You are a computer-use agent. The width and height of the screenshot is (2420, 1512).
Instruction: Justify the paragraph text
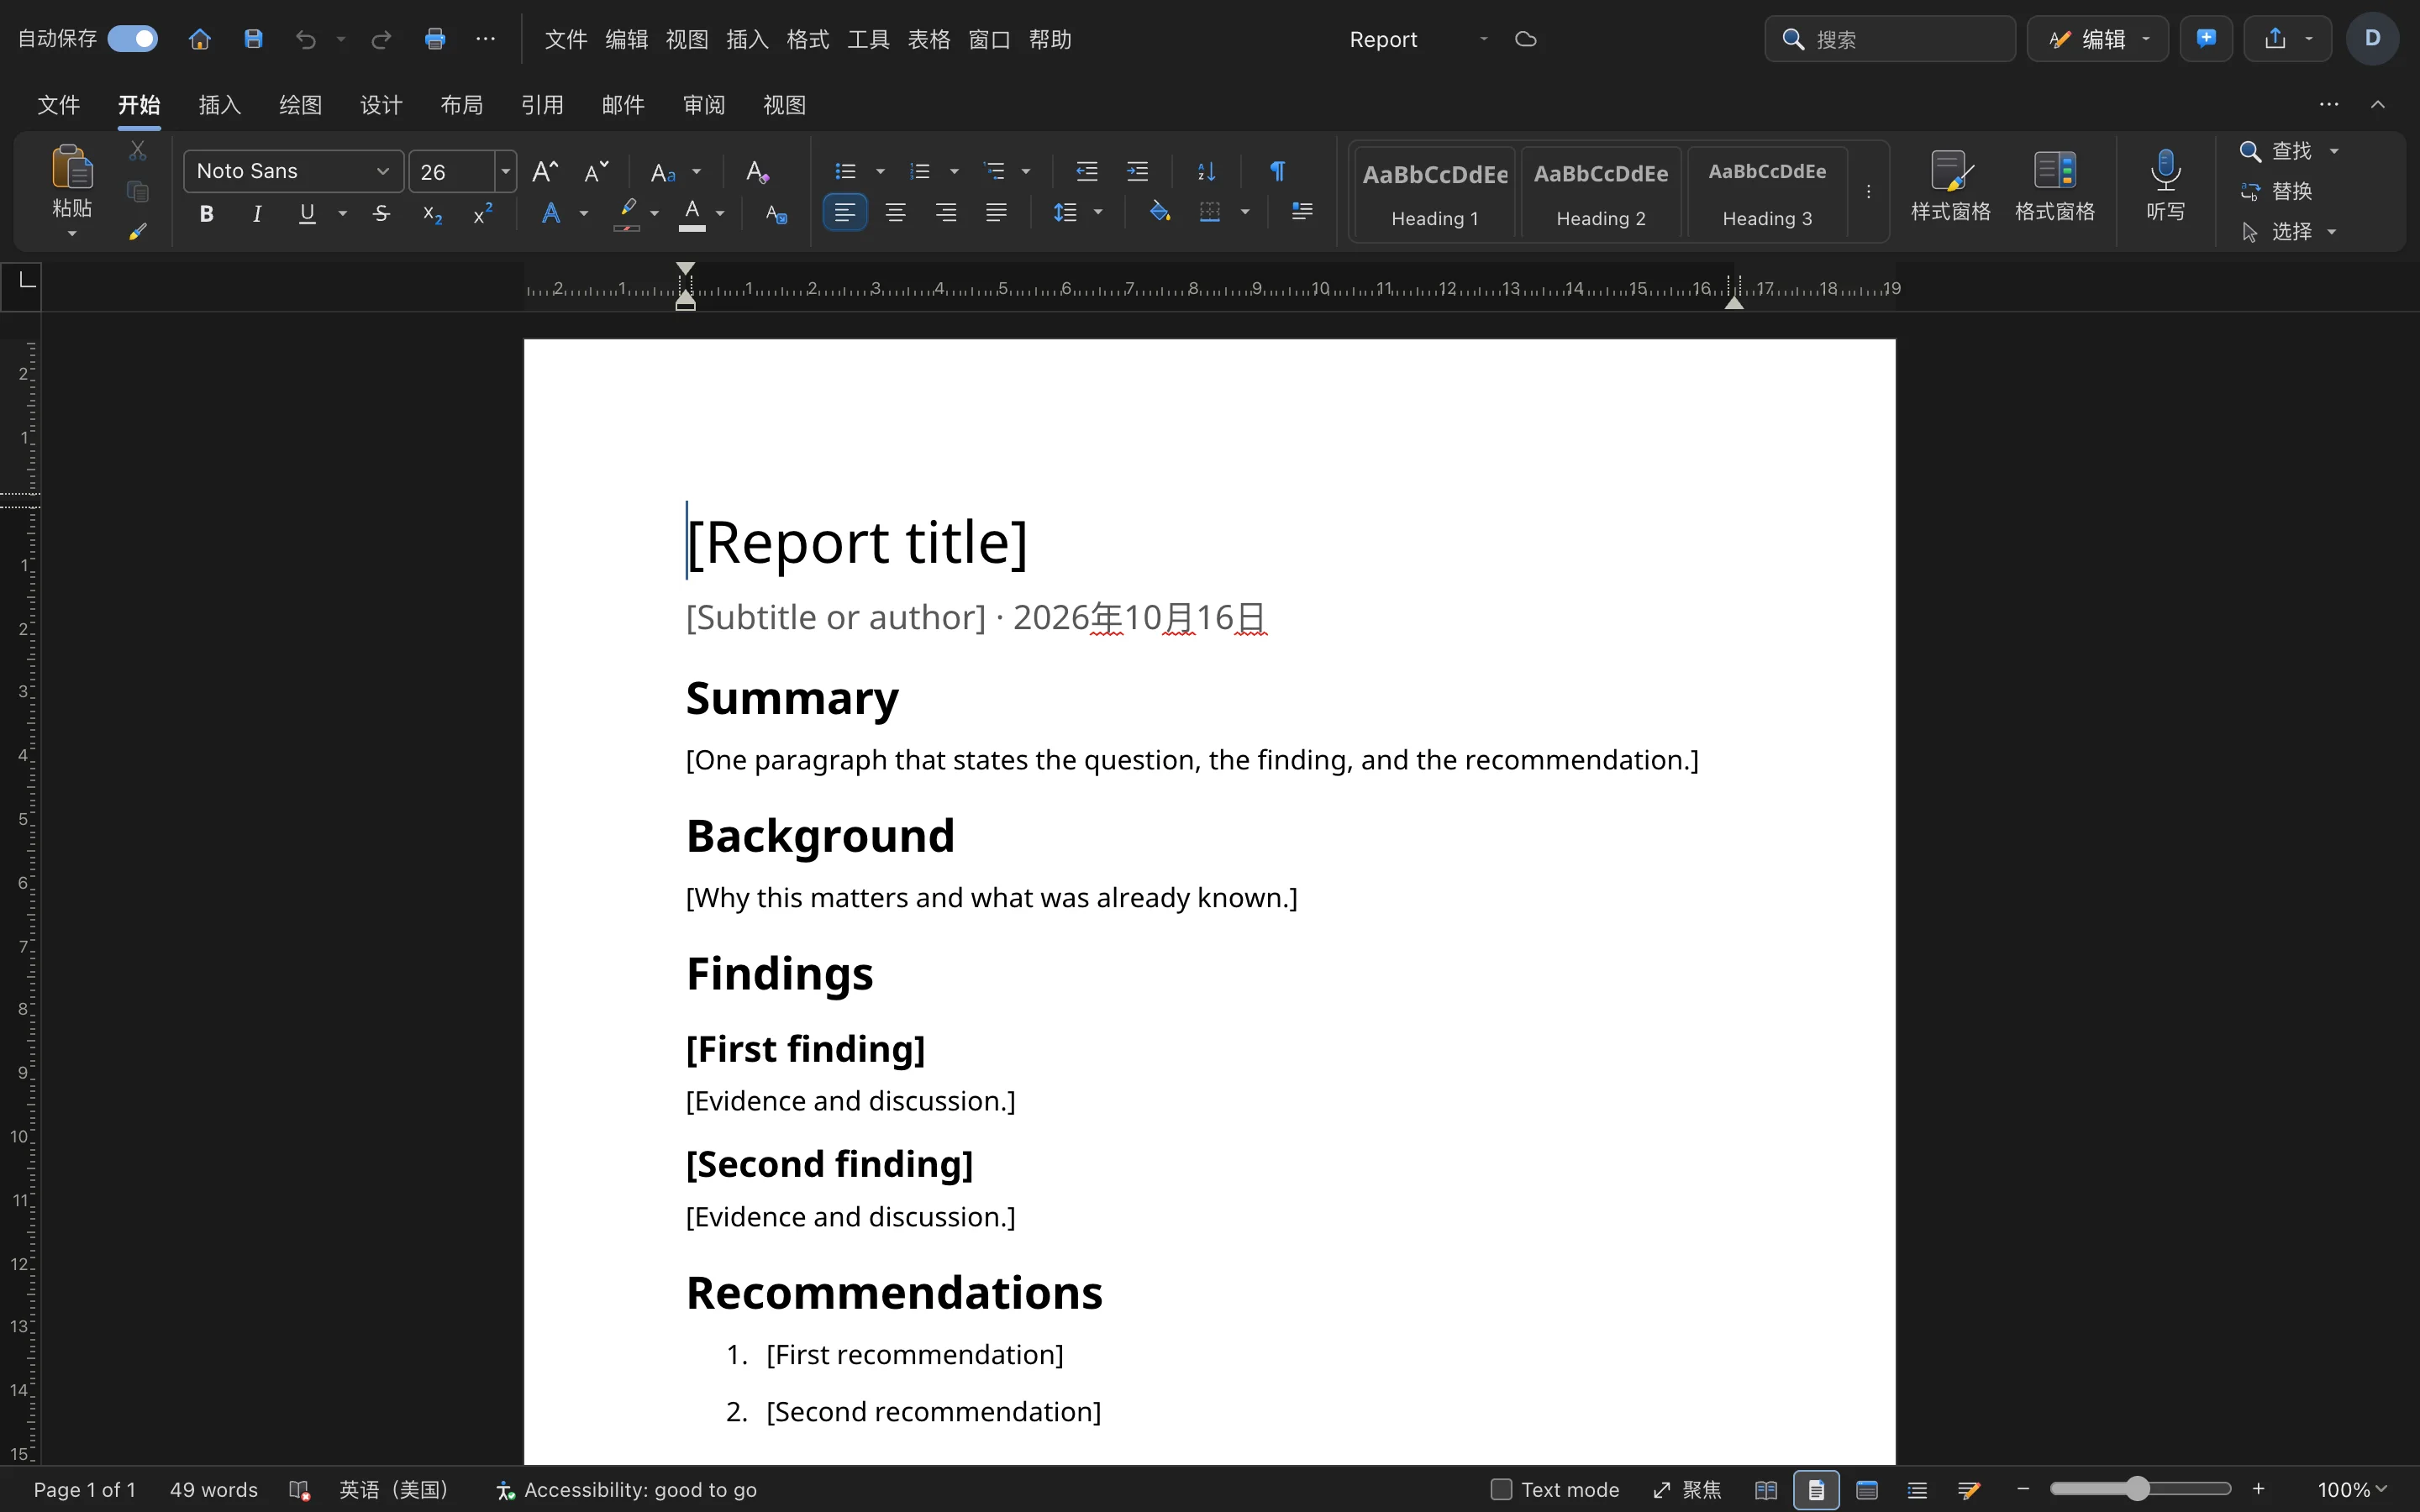(x=996, y=213)
